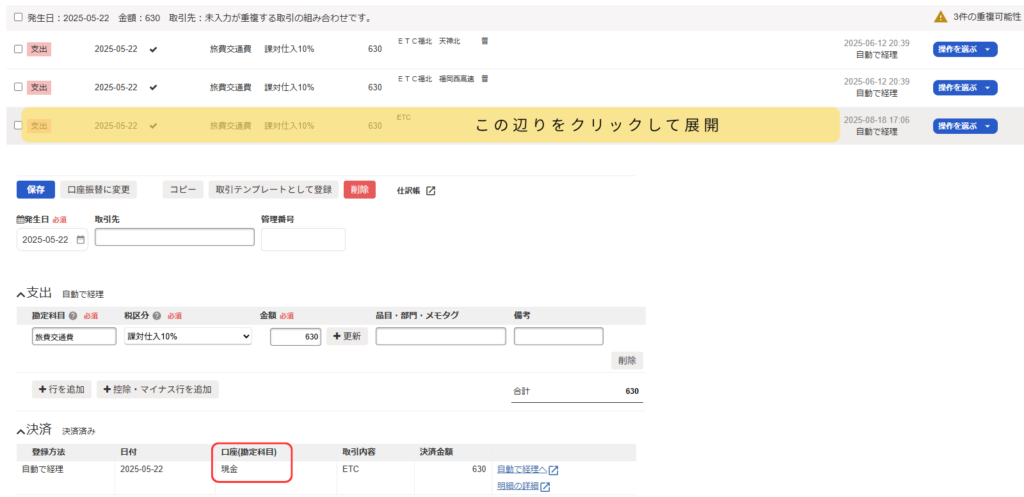
Task: Click the 行を追加 button
Action: (61, 389)
